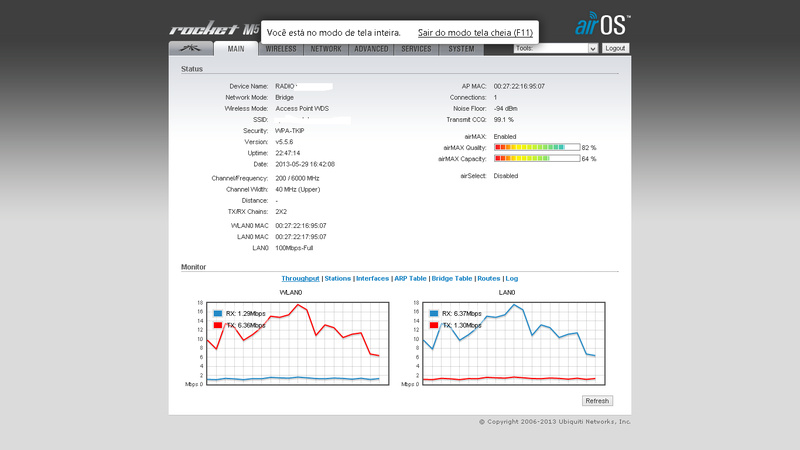Click the LAN0 MAC 00:27:22:17:95:07
The width and height of the screenshot is (800, 450).
coord(301,237)
